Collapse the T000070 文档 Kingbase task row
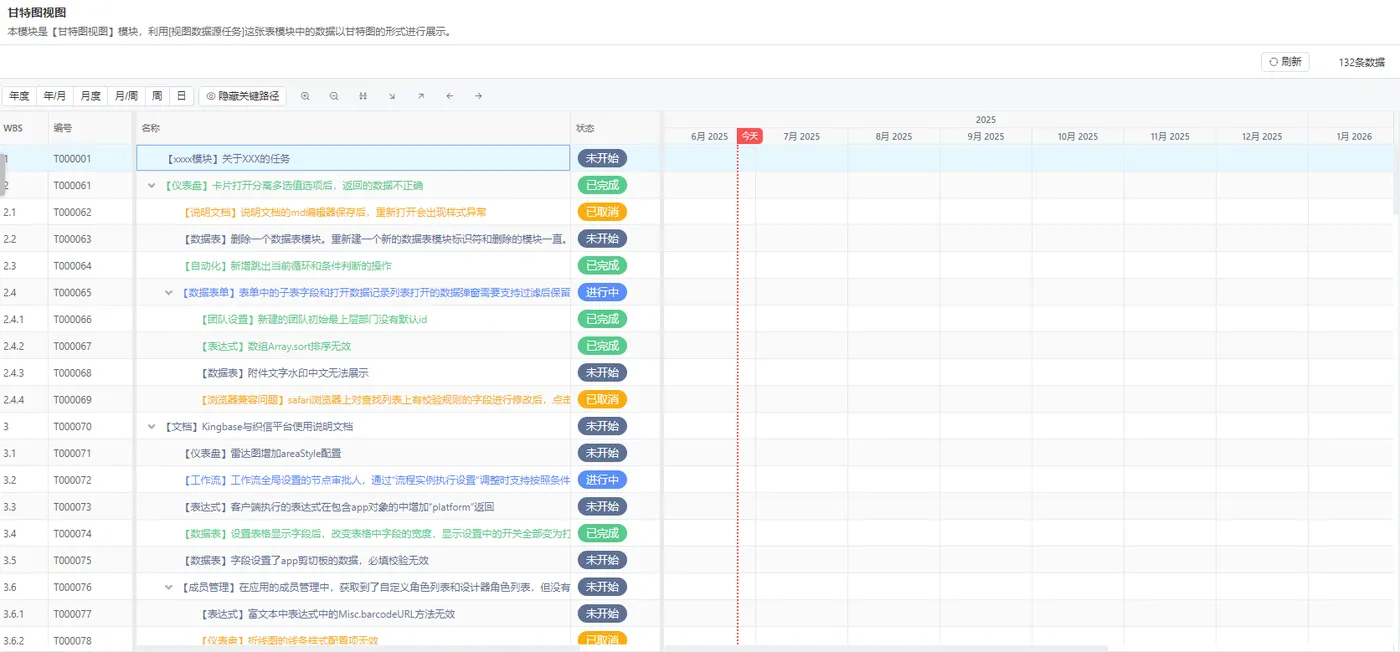This screenshot has height=652, width=1400. tap(152, 426)
